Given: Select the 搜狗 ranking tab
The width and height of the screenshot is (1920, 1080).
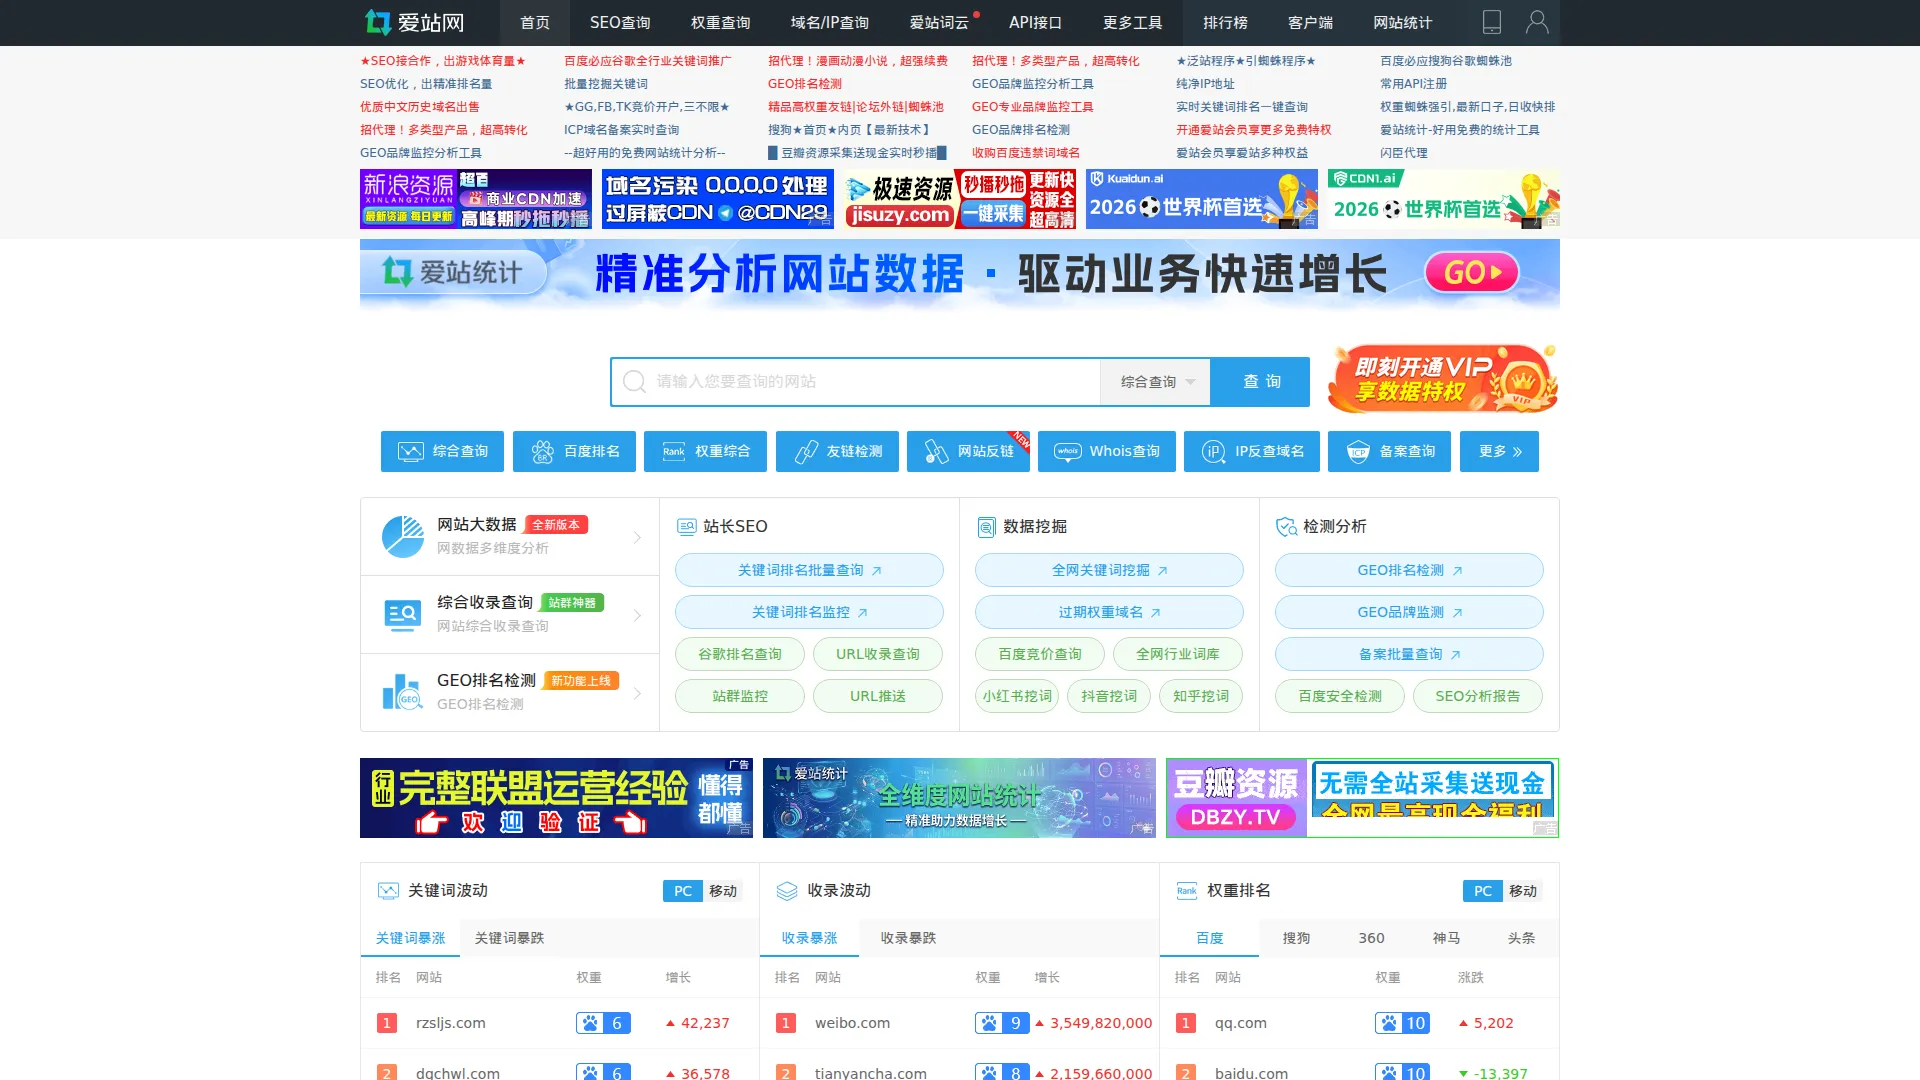Looking at the screenshot, I should click(1296, 938).
